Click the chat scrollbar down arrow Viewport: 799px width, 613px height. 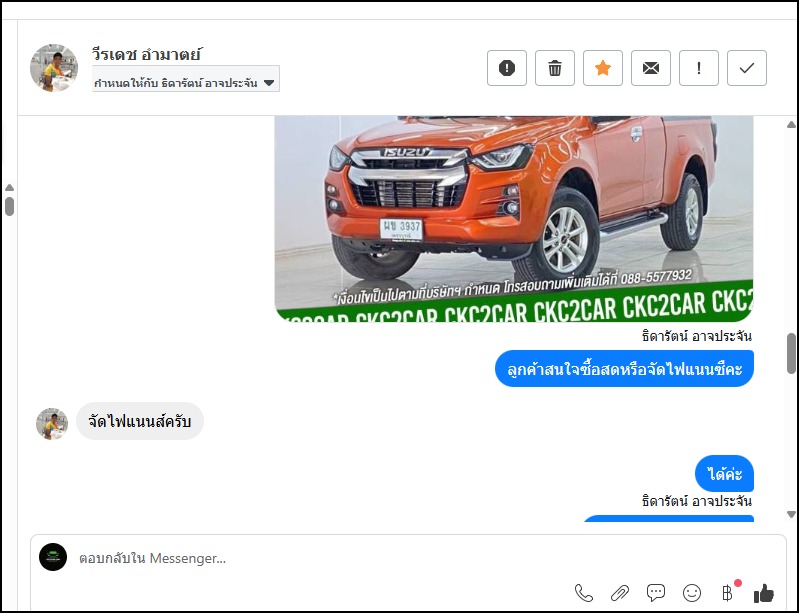[791, 514]
